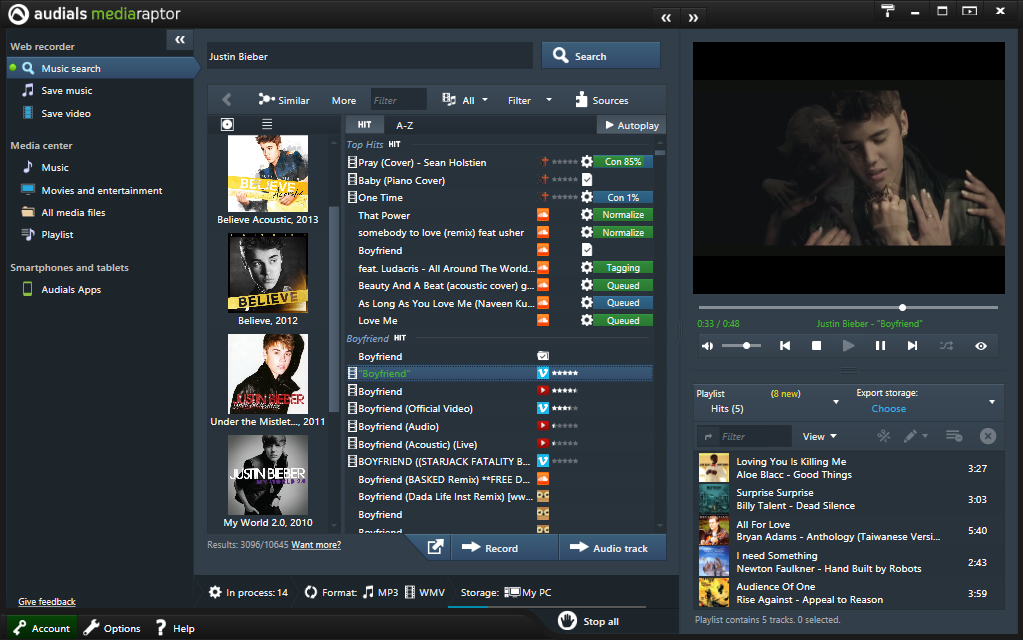Toggle shuffle playback mode
This screenshot has height=640, width=1023.
[x=946, y=346]
